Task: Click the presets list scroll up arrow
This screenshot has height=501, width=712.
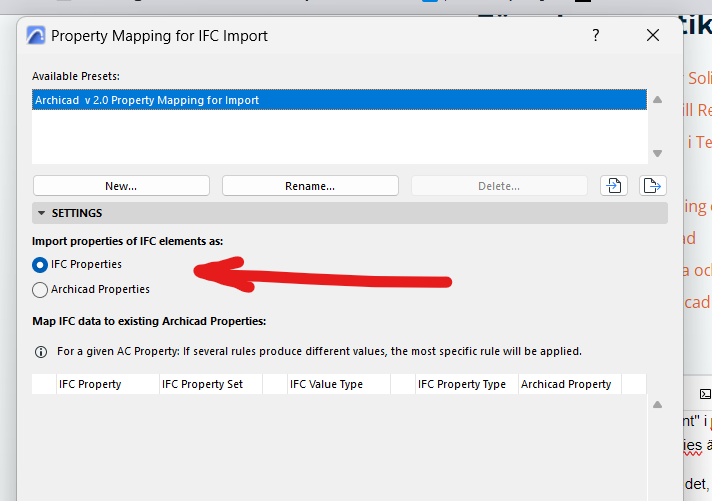Action: (657, 100)
